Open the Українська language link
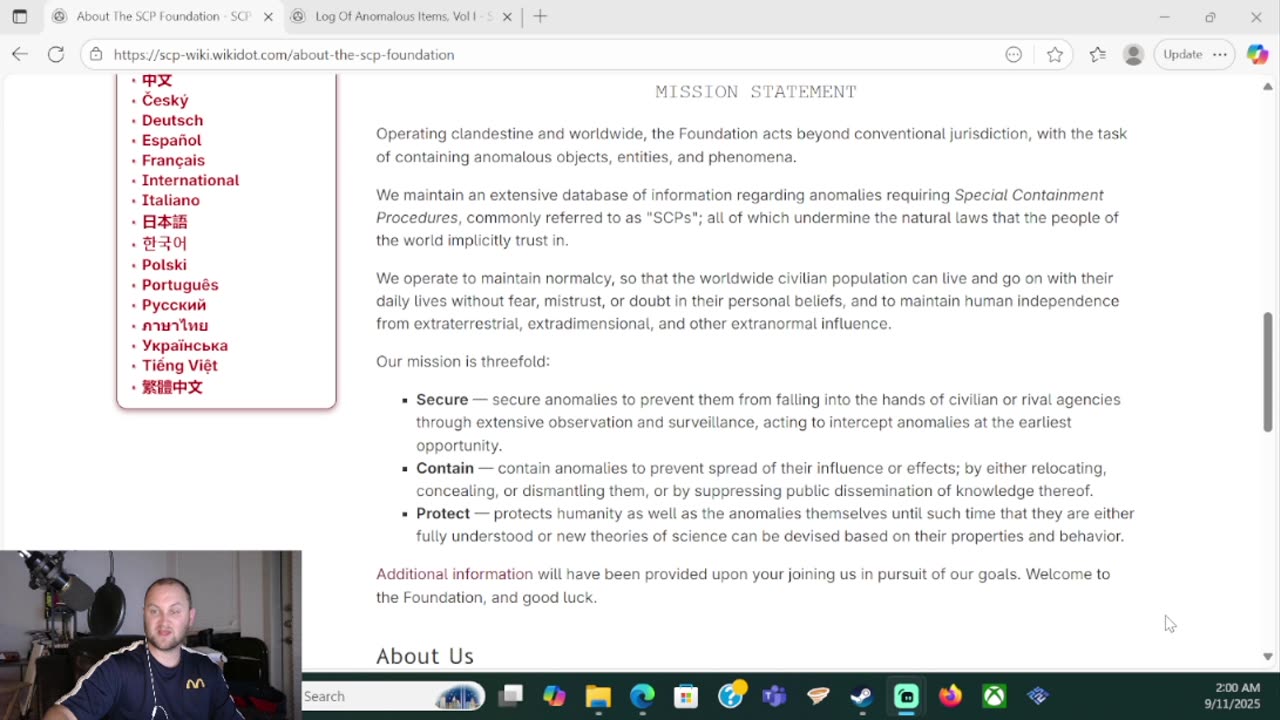Viewport: 1280px width, 720px height. (185, 345)
